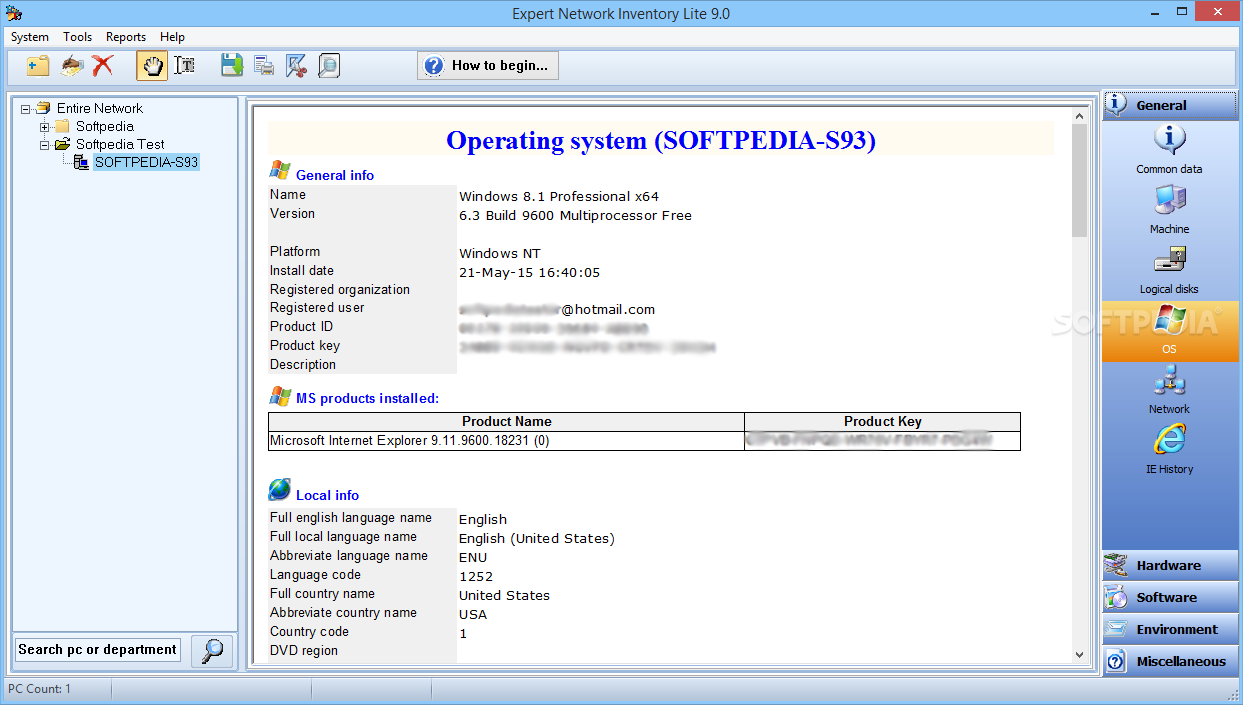This screenshot has height=705, width=1243.
Task: Select SOFTPEDIA-S93 computer in tree
Action: (x=146, y=162)
